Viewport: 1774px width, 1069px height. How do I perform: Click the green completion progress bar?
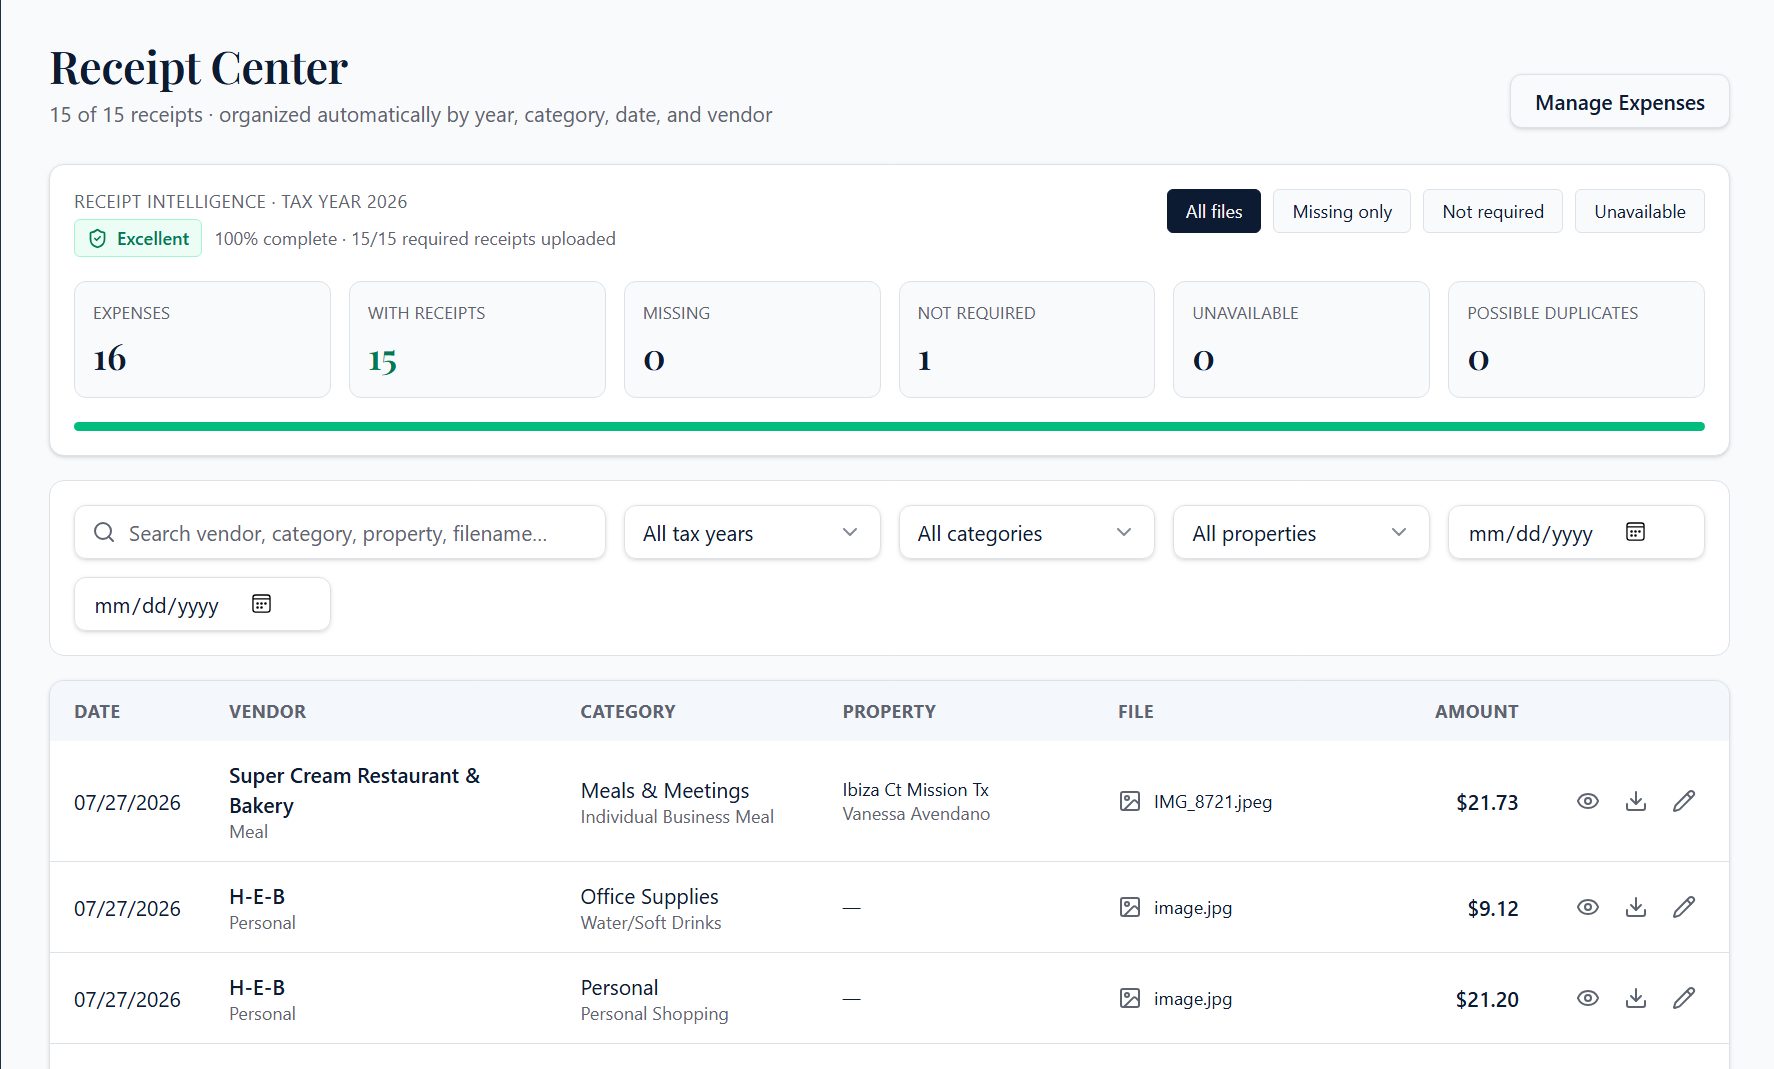[x=889, y=426]
